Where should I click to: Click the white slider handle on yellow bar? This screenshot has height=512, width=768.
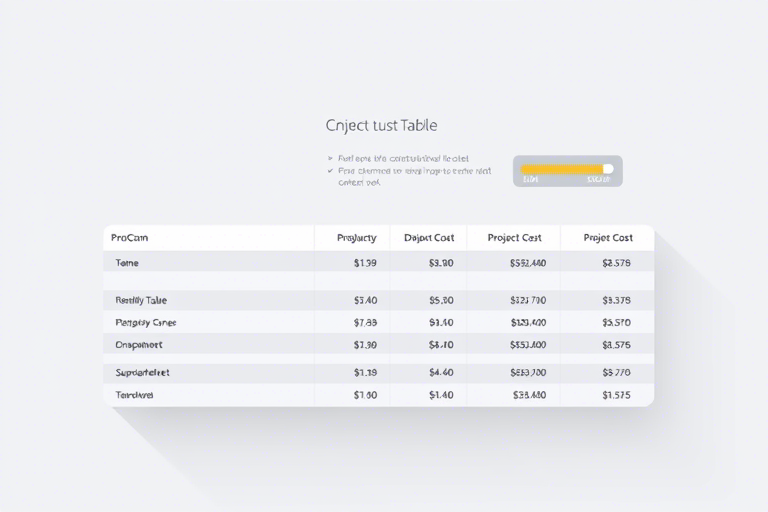608,169
